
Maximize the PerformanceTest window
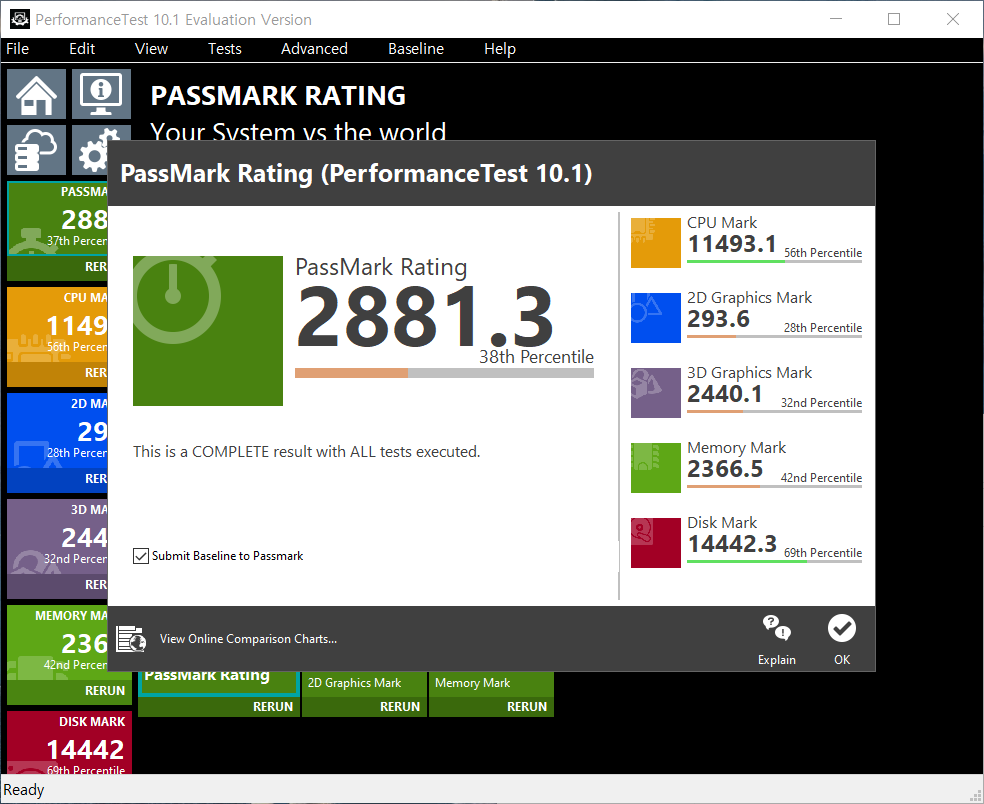pos(894,19)
